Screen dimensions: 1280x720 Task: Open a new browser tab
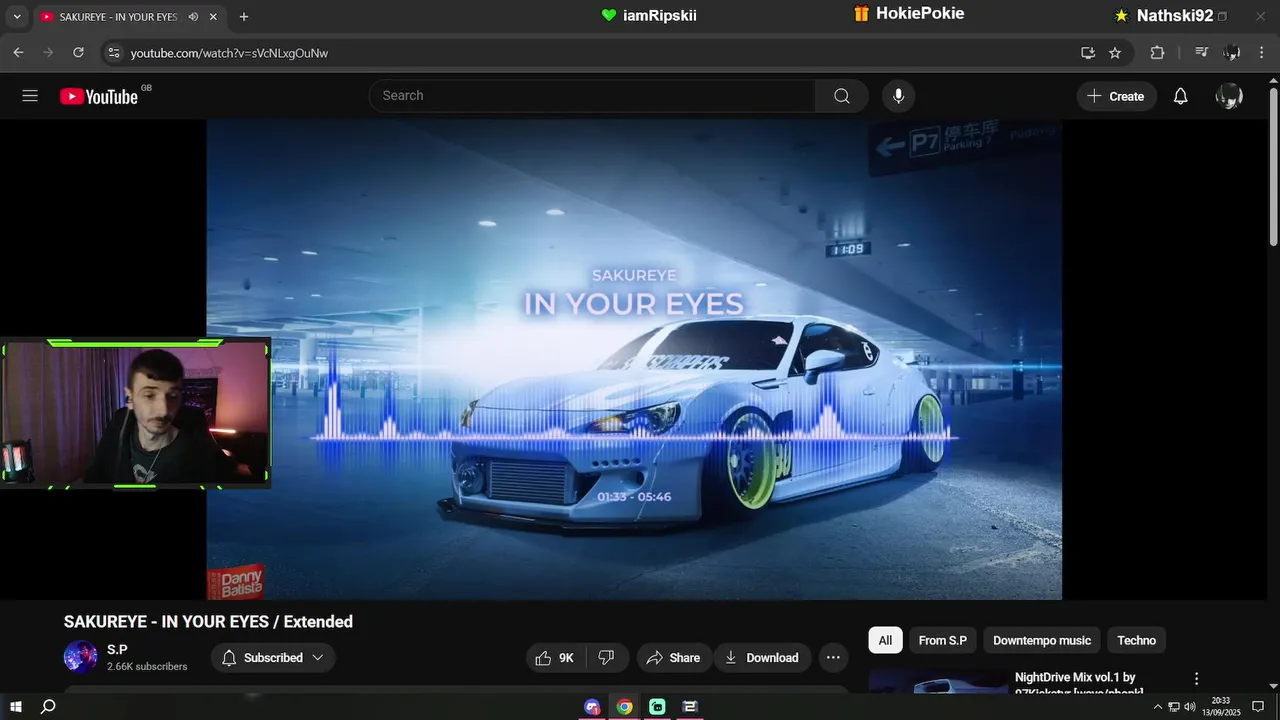click(243, 17)
